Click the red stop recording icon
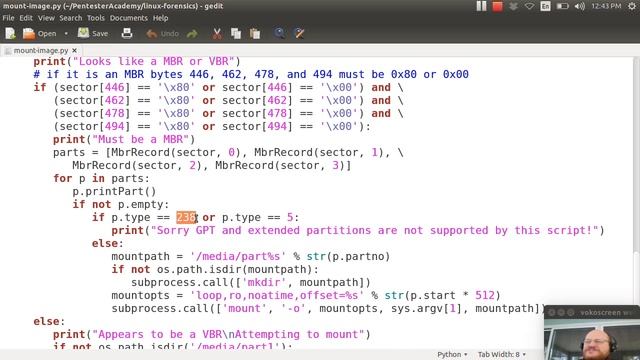The width and height of the screenshot is (640, 360). pos(497,6)
